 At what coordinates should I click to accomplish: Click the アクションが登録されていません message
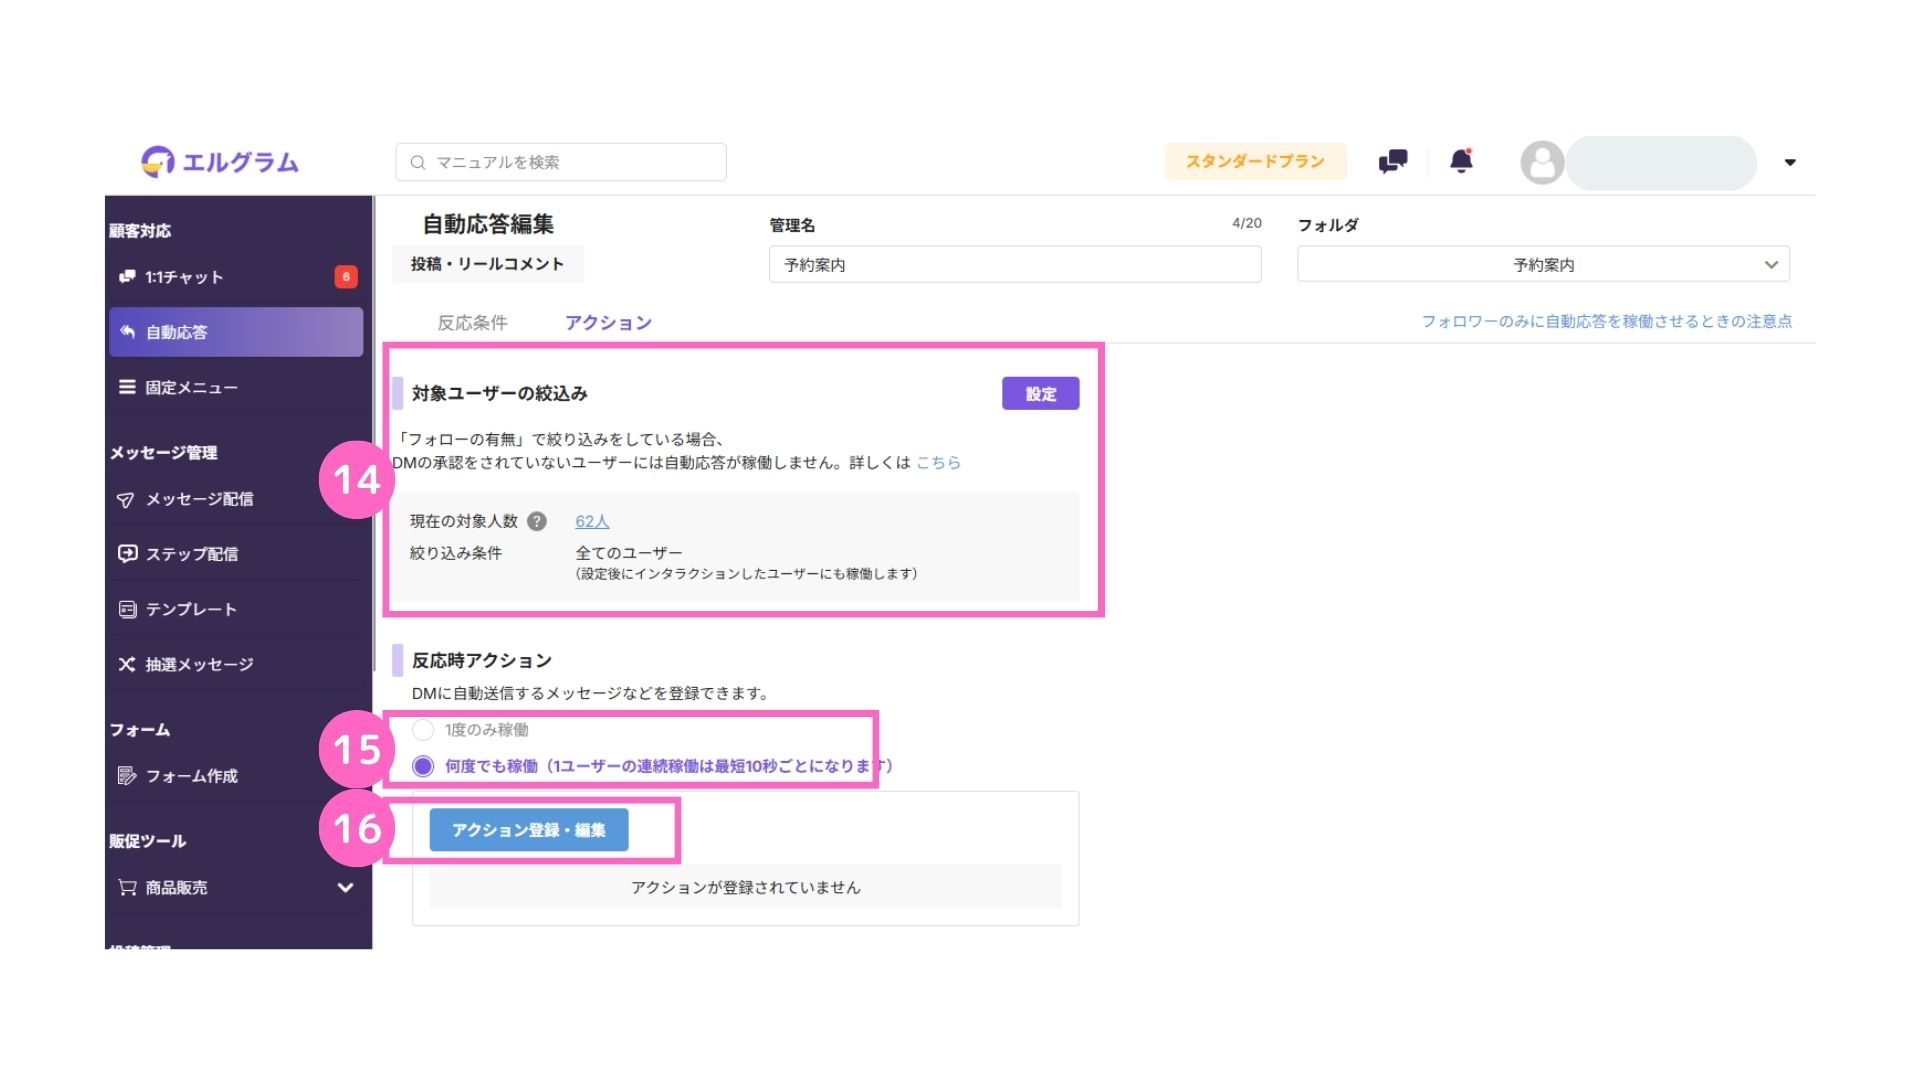746,887
